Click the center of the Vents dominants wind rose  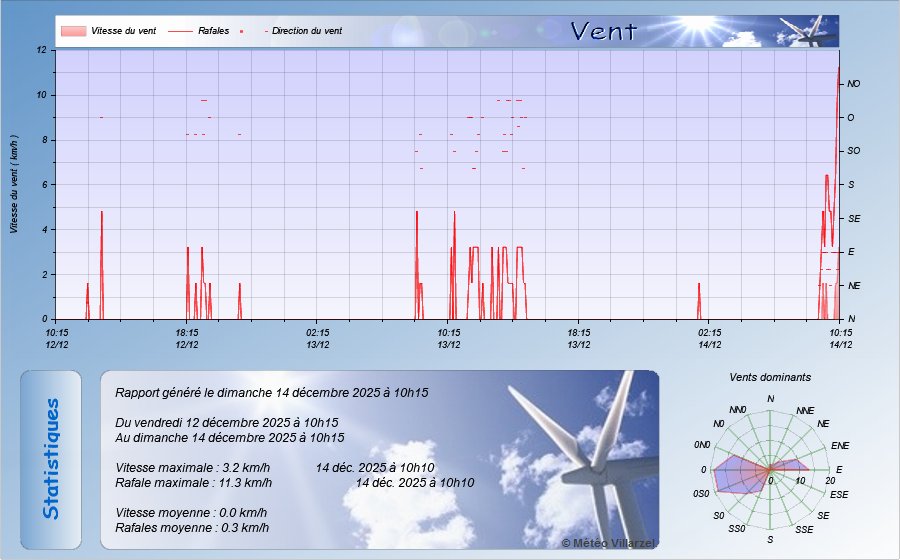coord(769,469)
